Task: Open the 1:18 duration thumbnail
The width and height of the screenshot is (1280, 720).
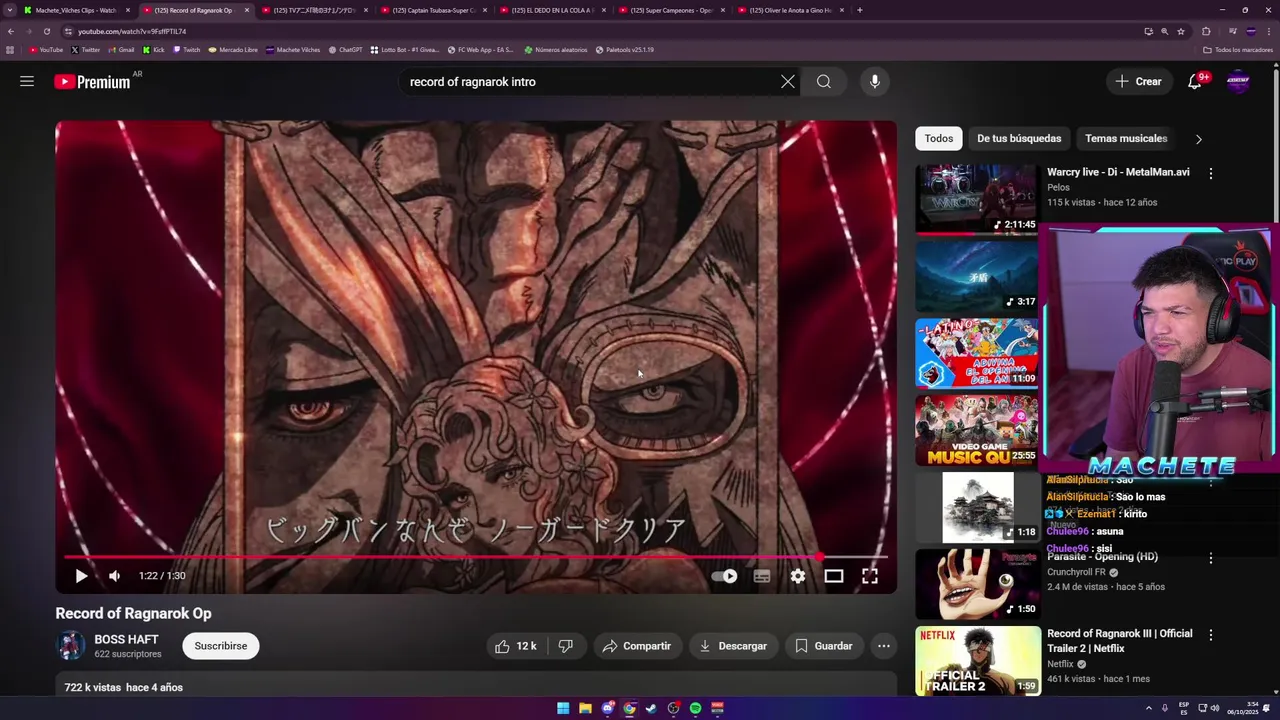Action: 977,507
